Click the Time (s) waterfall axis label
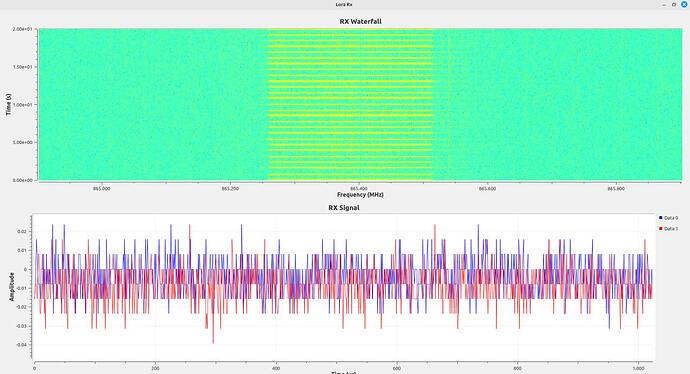This screenshot has height=374, width=690. [8, 105]
